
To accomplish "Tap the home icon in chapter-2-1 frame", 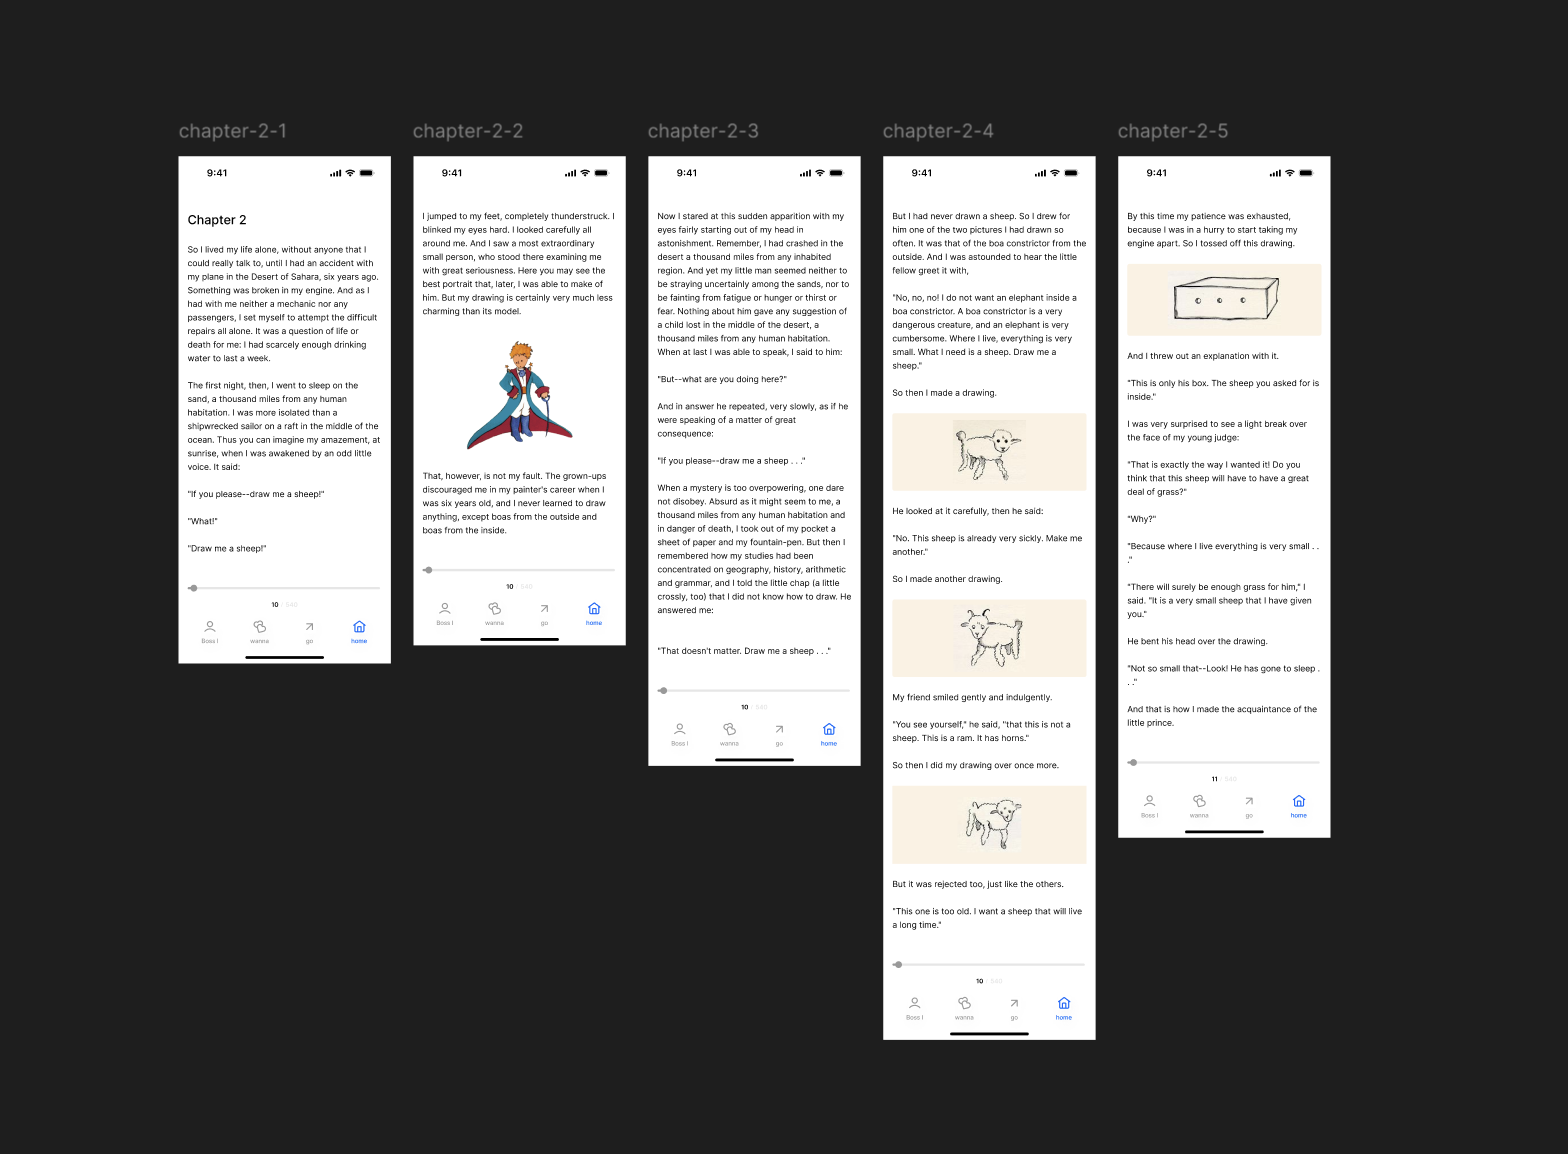I will 359,627.
